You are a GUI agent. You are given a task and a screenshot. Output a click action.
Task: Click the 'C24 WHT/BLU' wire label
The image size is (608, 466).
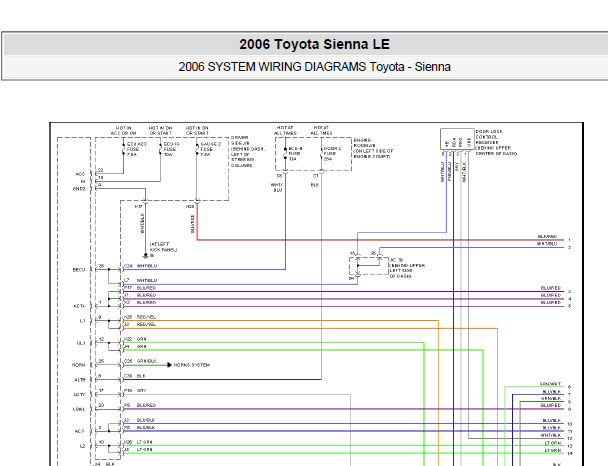point(141,266)
